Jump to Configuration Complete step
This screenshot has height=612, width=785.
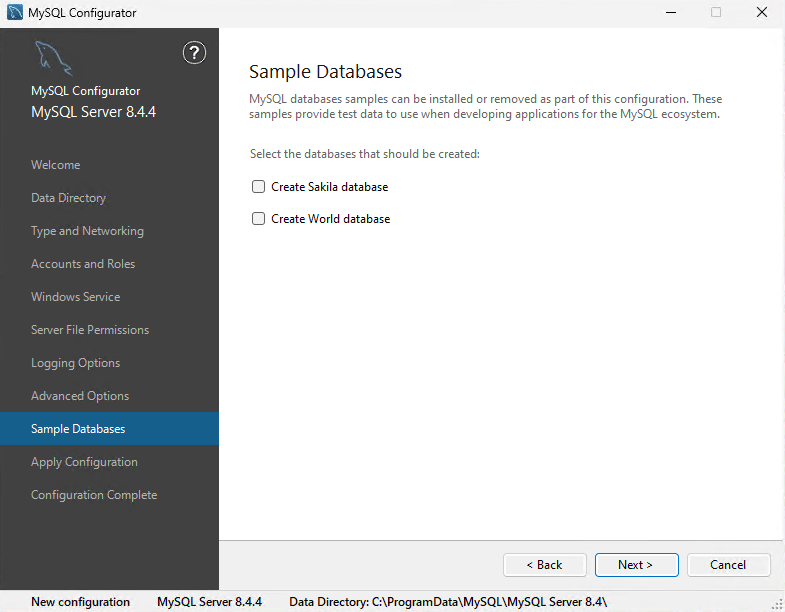pos(94,495)
